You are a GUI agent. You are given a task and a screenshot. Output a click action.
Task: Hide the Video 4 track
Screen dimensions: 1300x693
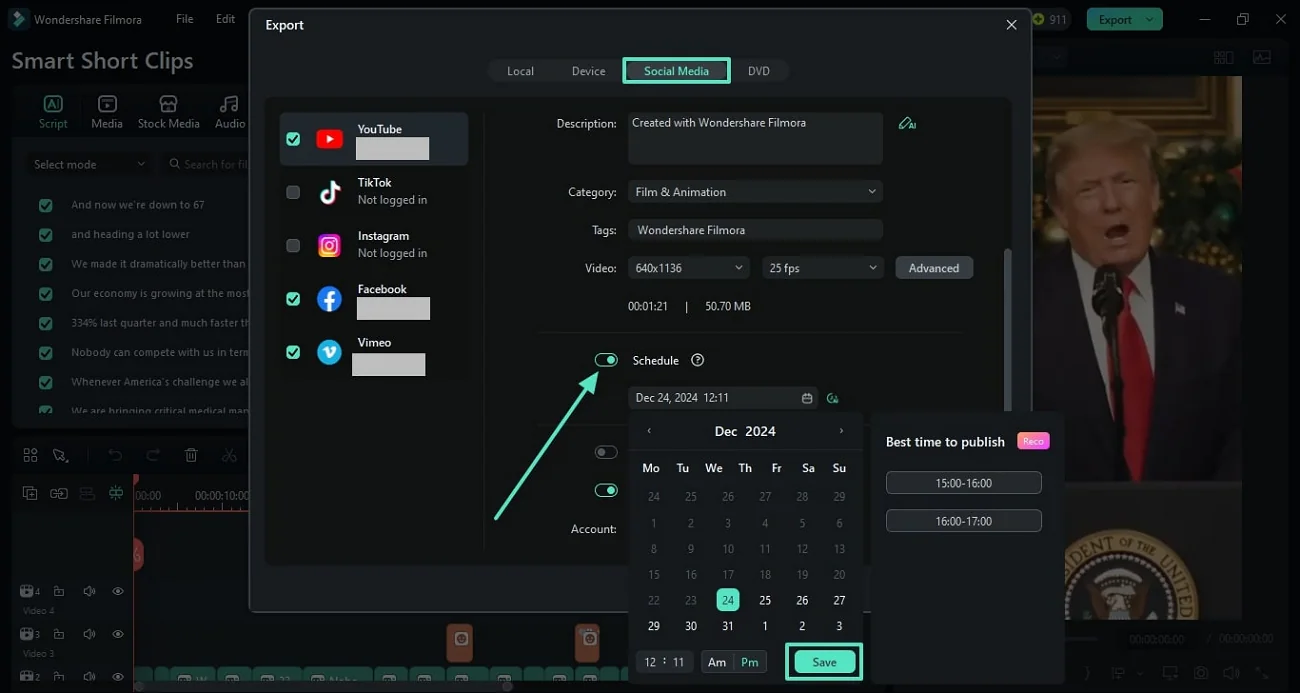(x=118, y=591)
